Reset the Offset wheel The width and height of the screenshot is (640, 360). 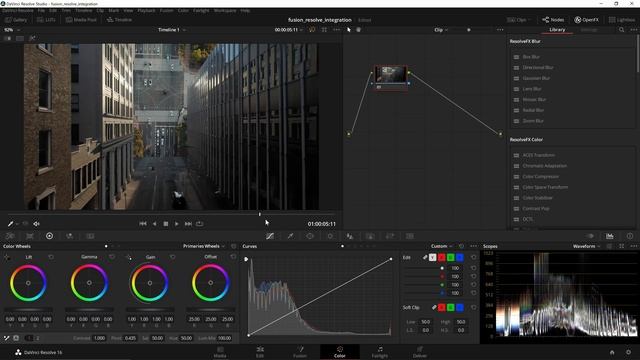click(x=233, y=257)
